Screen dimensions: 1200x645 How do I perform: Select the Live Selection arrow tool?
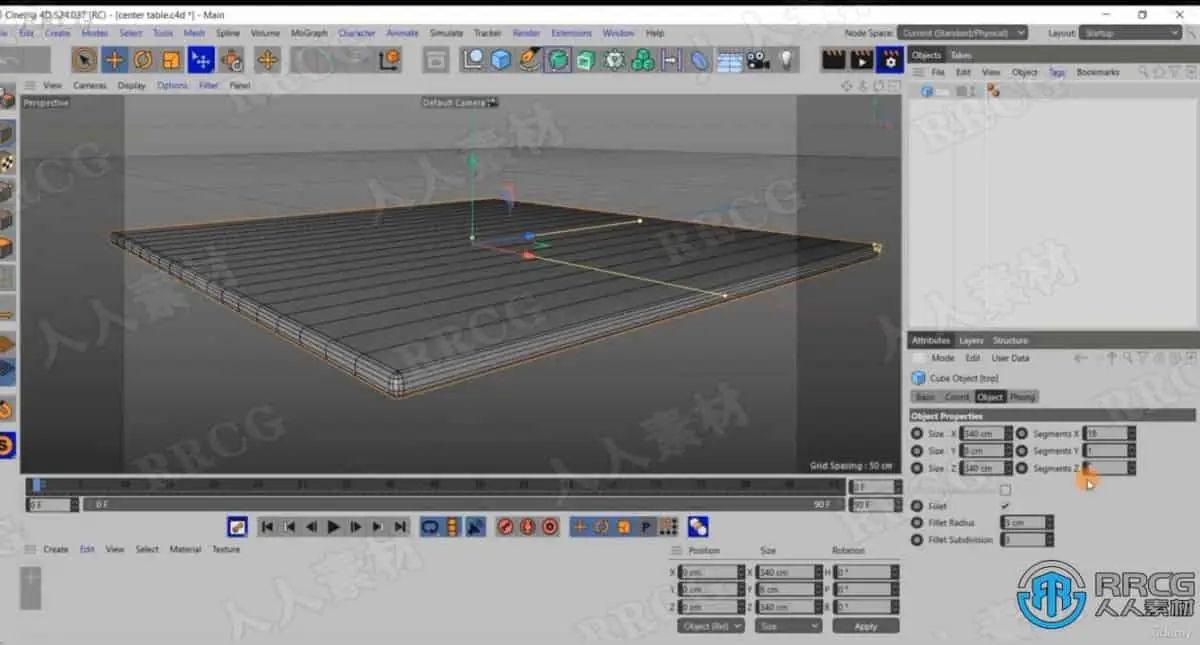(x=86, y=60)
